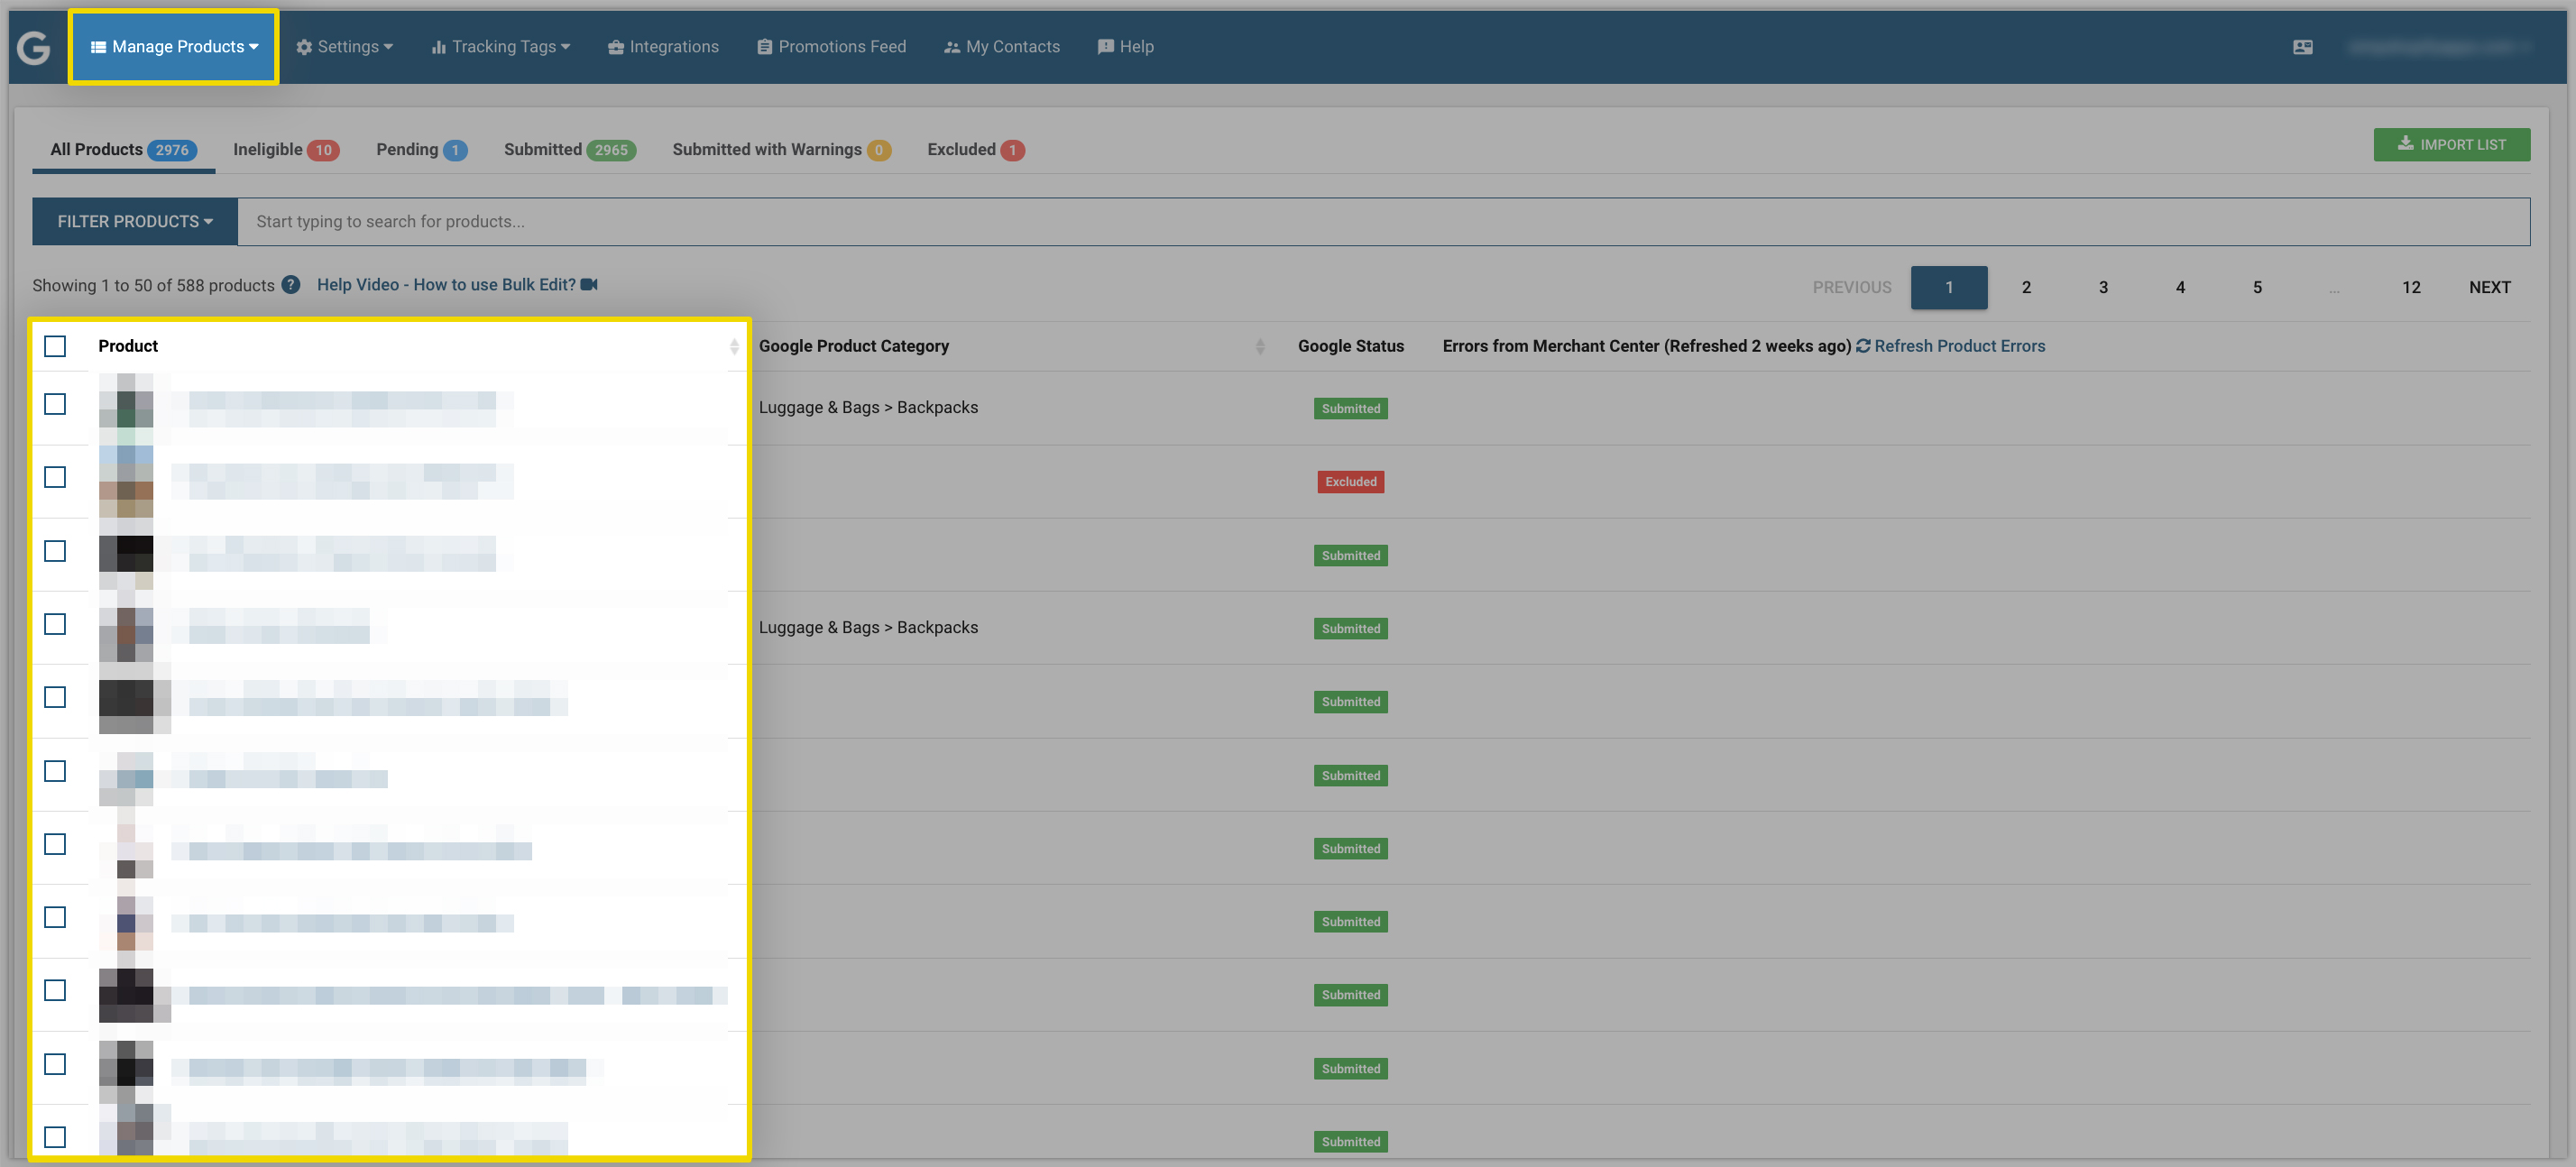Click the first product thumbnail image
2576x1167 pixels.
[126, 408]
